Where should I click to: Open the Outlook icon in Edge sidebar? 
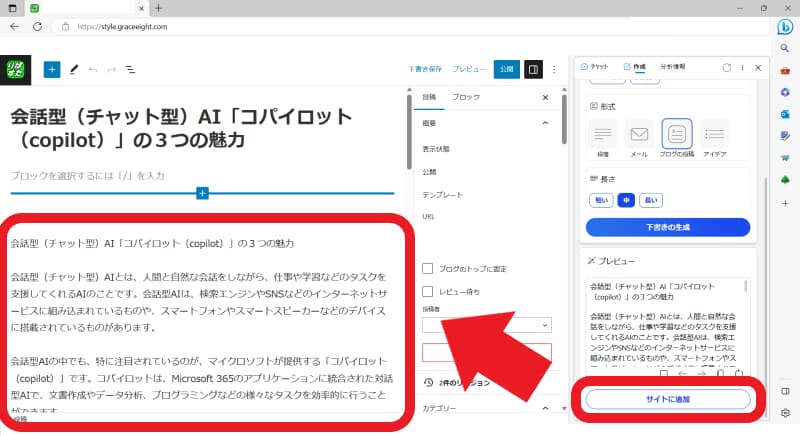click(785, 114)
